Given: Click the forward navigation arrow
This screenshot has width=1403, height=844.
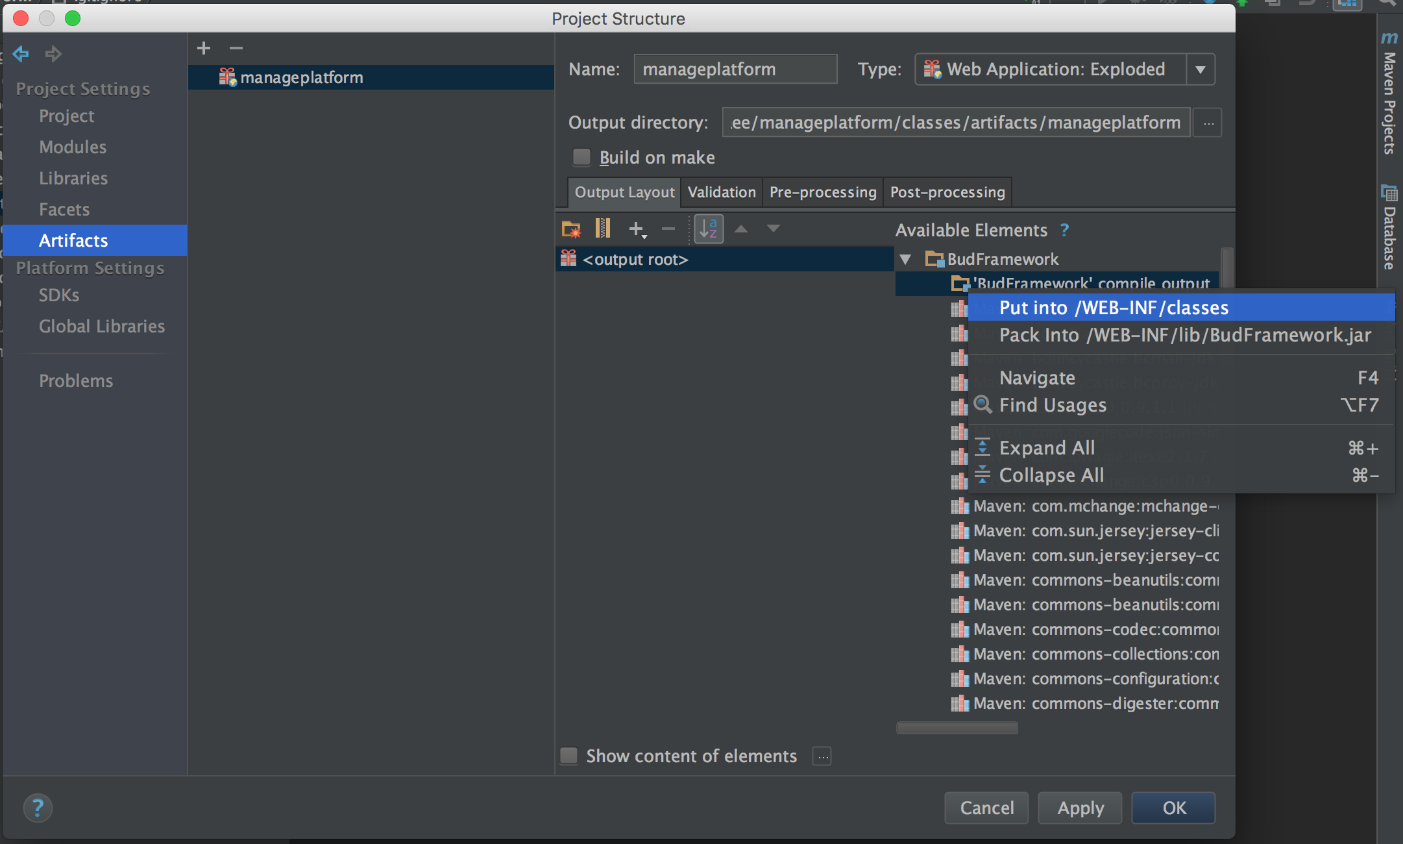Looking at the screenshot, I should point(53,54).
